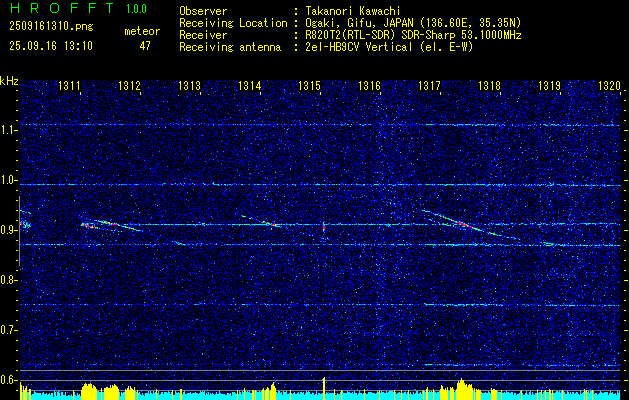Click the version number 1.0.0
629x400 pixels.
click(x=136, y=8)
